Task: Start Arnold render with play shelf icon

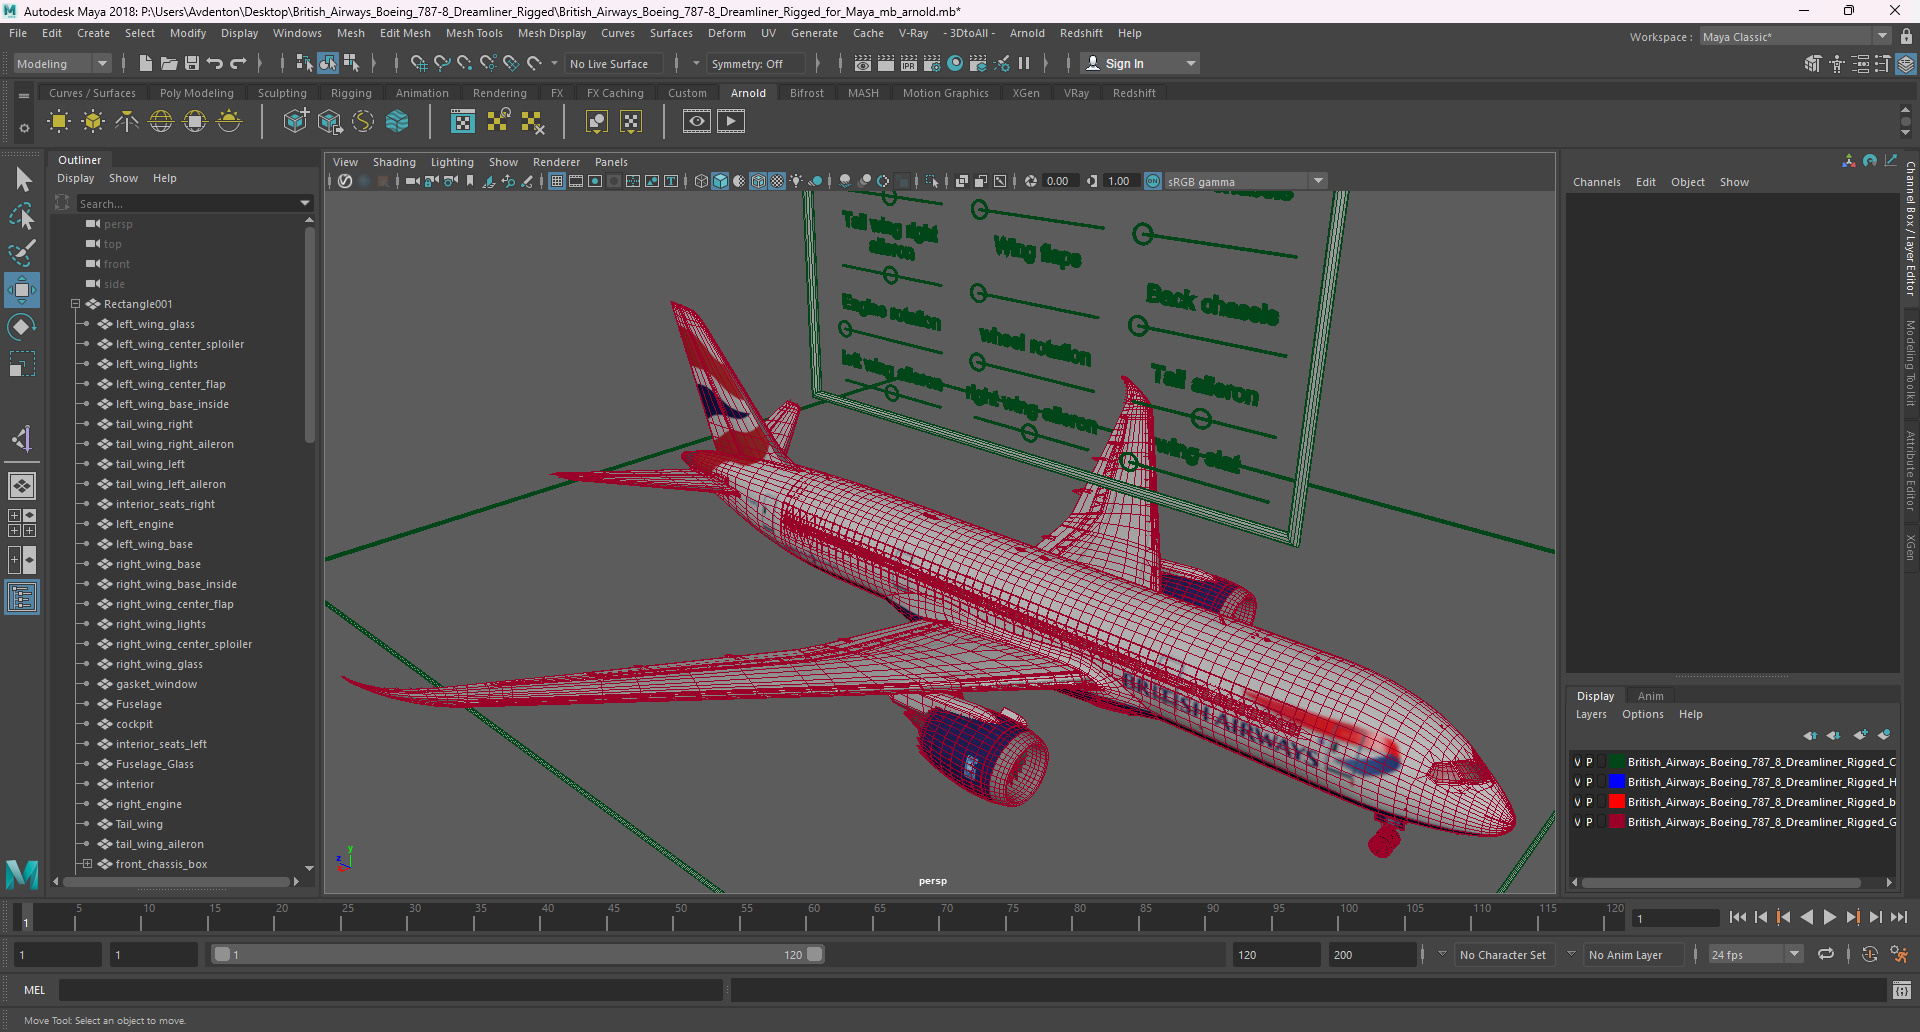Action: [x=731, y=122]
